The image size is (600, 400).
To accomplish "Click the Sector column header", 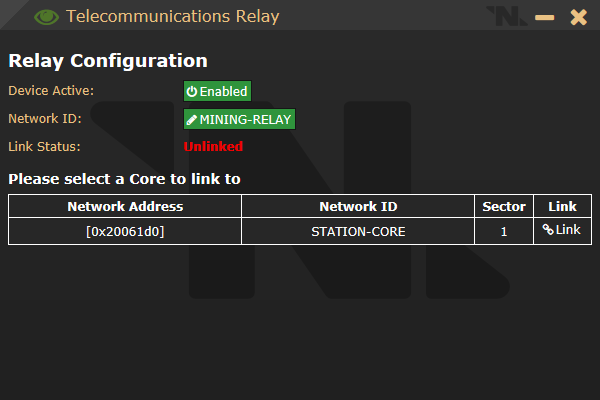I will pyautogui.click(x=504, y=206).
